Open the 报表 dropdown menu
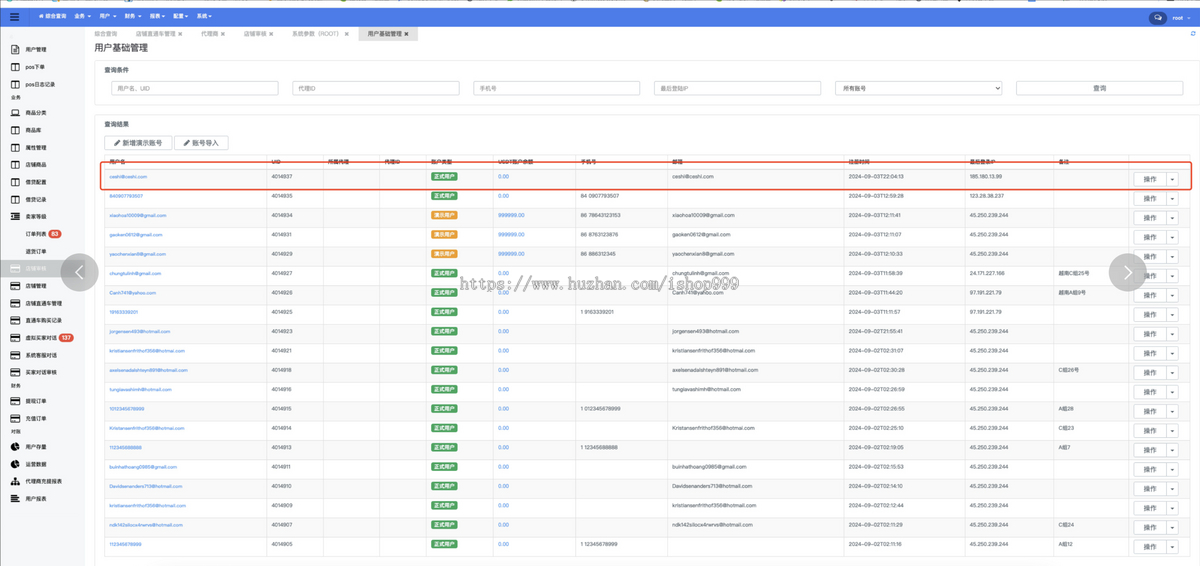Viewport: 1200px width, 566px height. [158, 16]
